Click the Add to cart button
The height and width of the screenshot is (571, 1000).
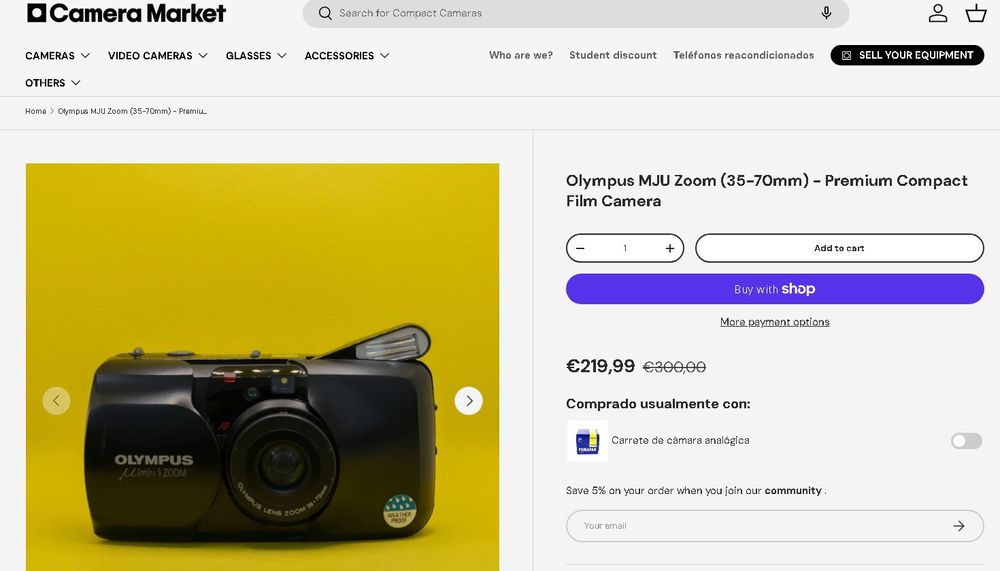point(839,248)
